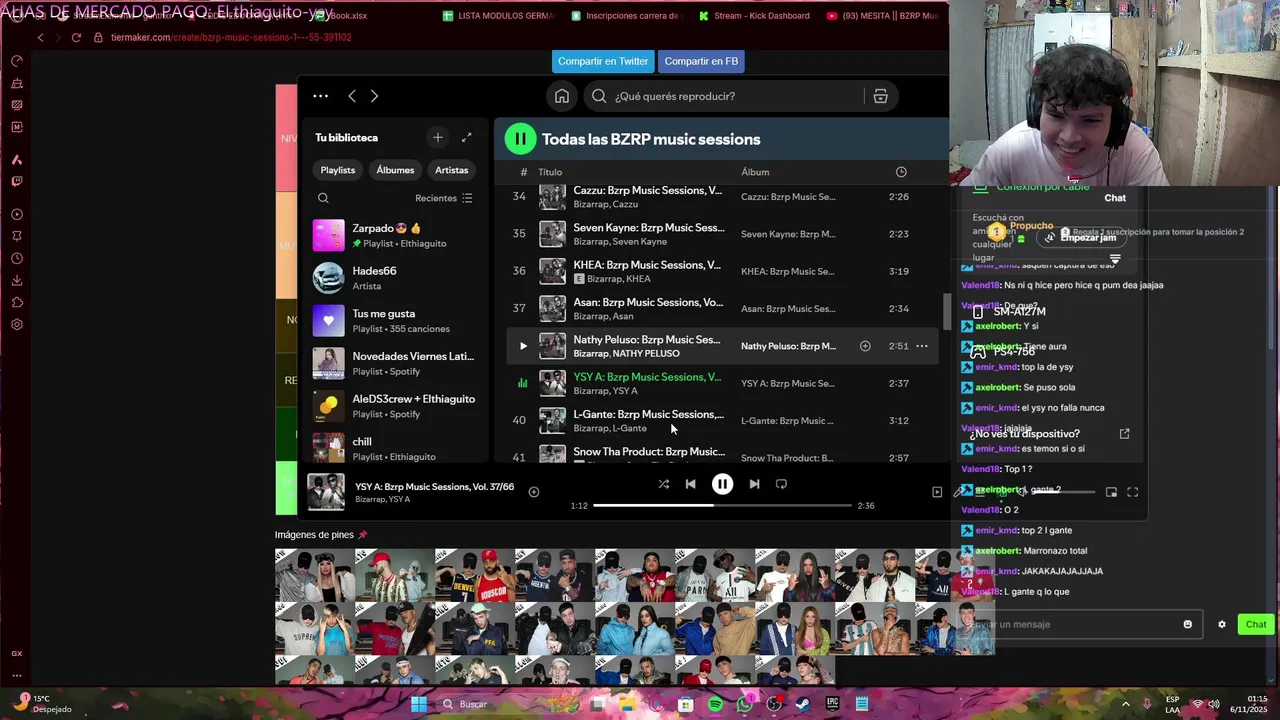The width and height of the screenshot is (1280, 720).
Task: Expand Tu biblioteca panel
Action: tap(466, 137)
